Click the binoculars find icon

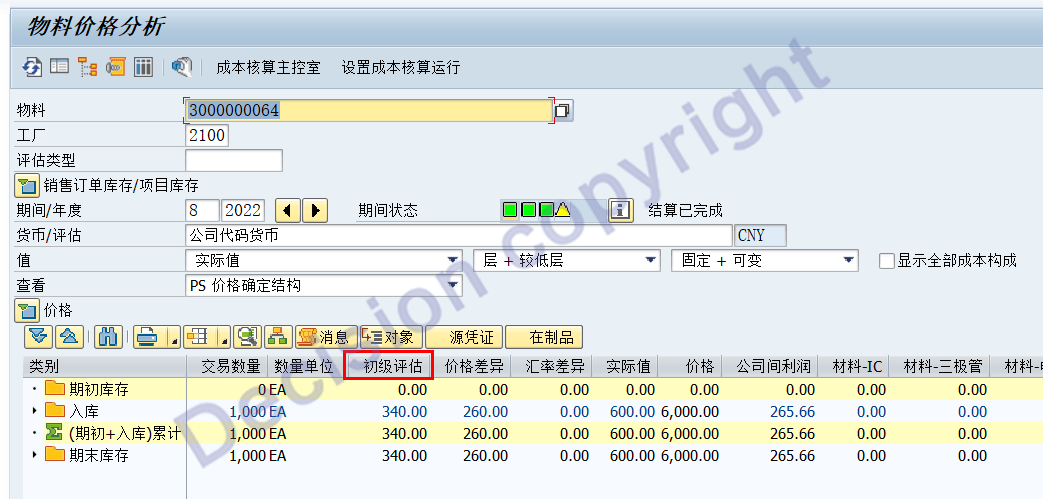pos(110,337)
